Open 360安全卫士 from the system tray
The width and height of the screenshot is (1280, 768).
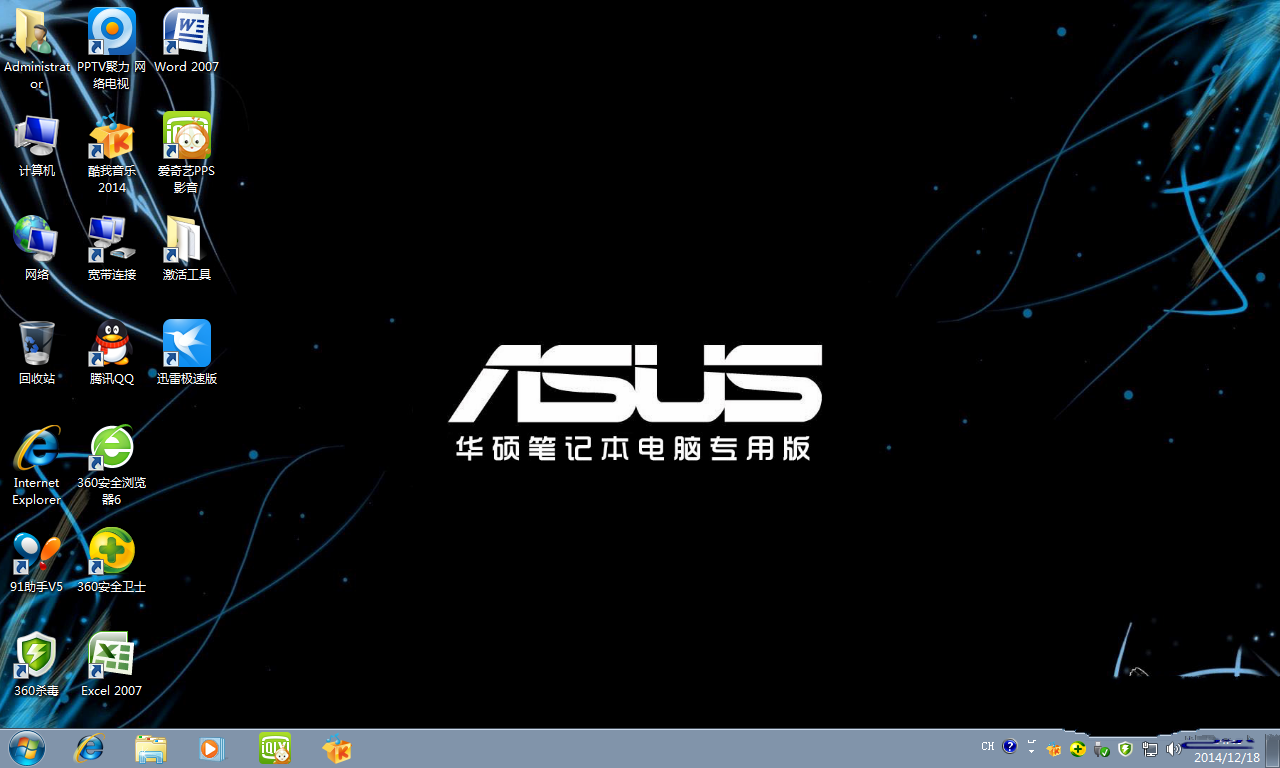(x=1078, y=748)
